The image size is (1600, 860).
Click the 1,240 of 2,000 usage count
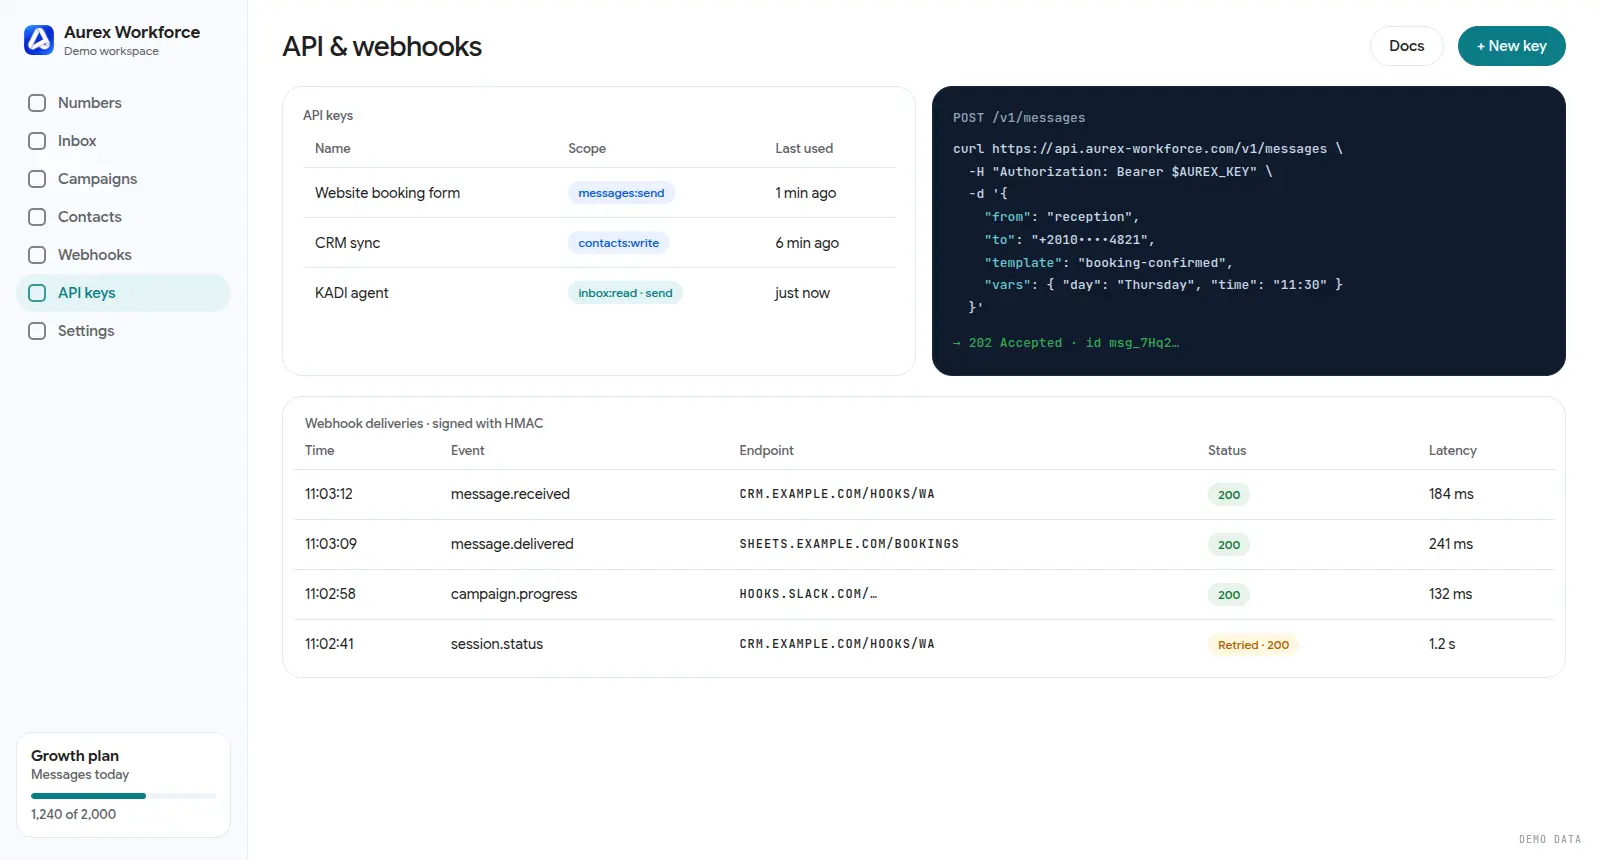(x=73, y=814)
